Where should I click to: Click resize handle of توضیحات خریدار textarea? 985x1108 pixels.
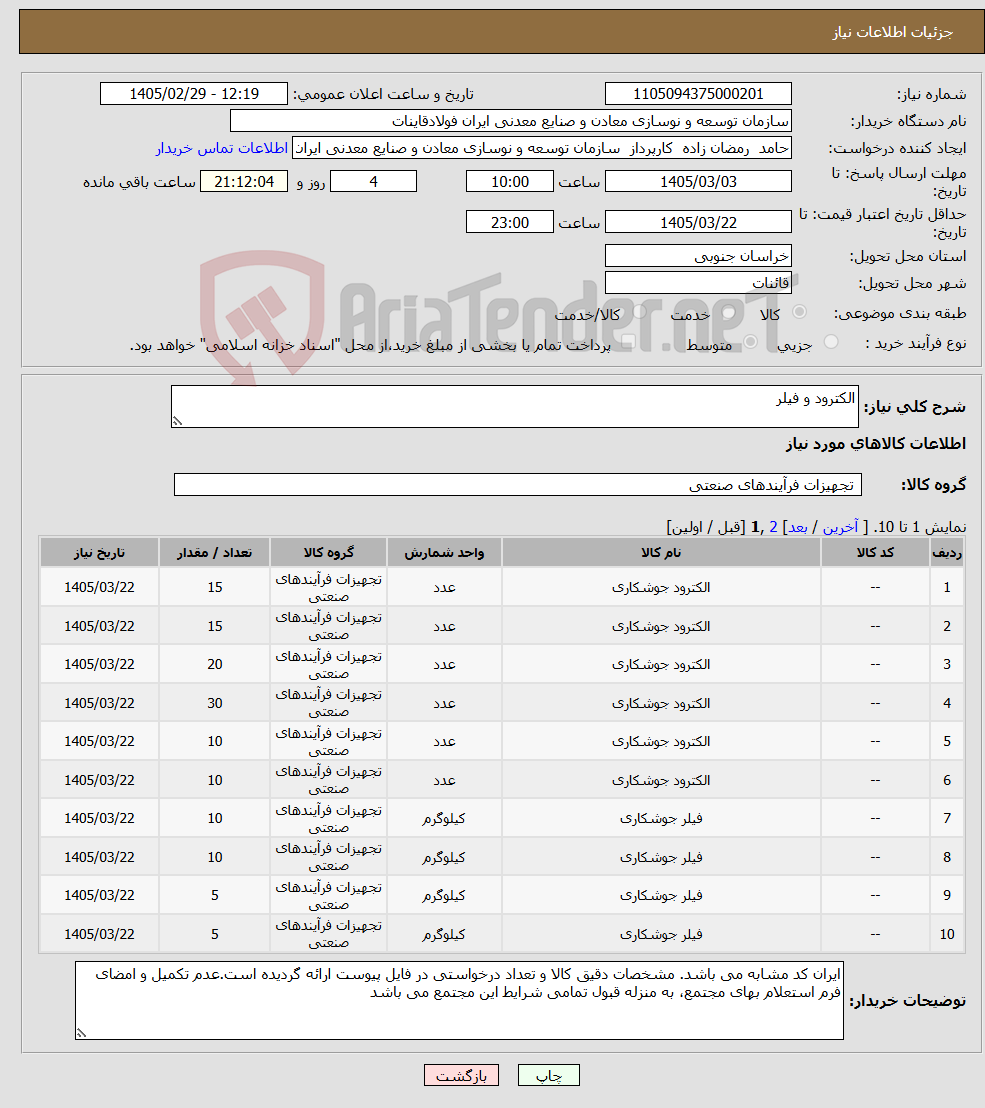tap(81, 1033)
